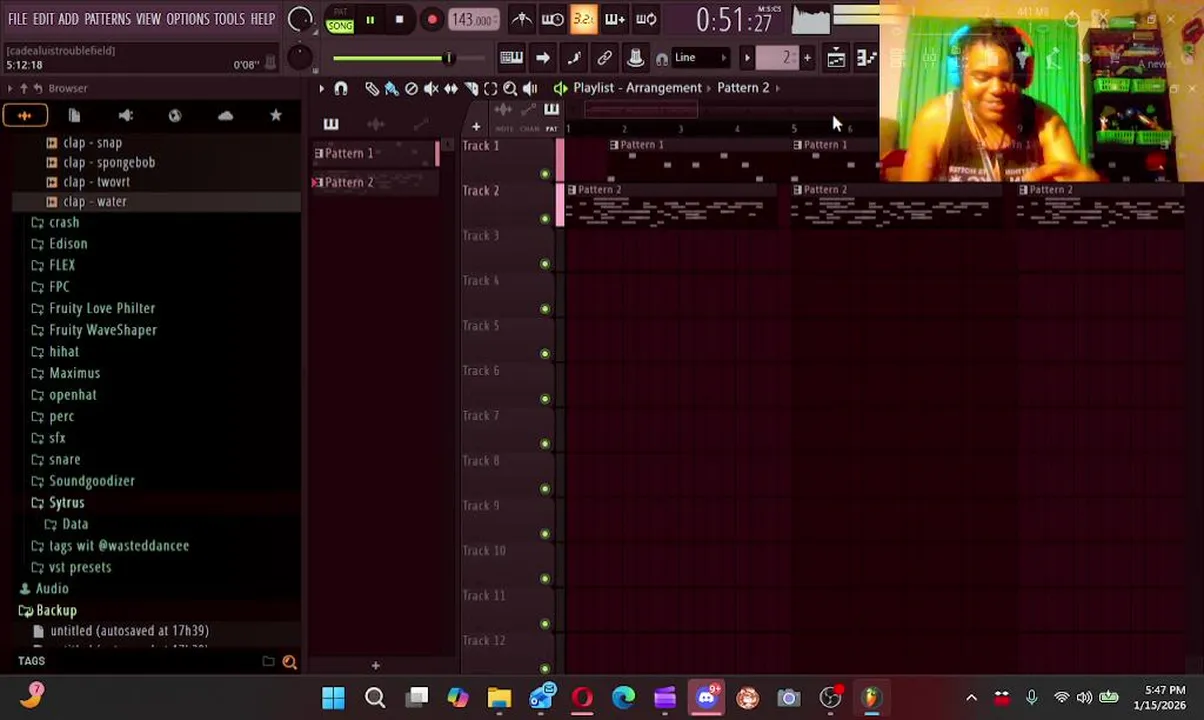
Task: Select the Playback speaker tool in playlist
Action: coord(530,88)
